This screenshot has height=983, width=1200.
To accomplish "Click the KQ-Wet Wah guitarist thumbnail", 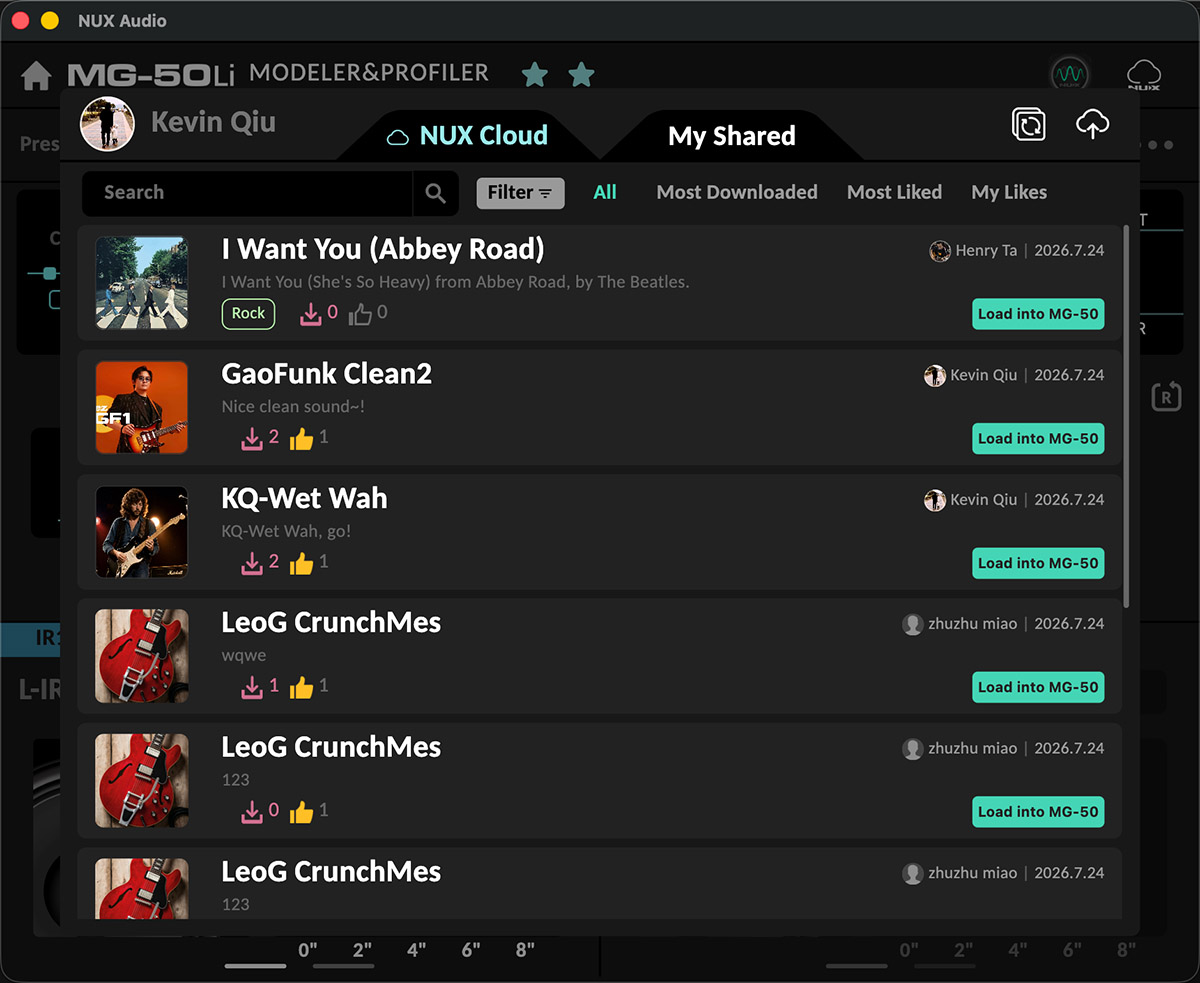I will 141,531.
